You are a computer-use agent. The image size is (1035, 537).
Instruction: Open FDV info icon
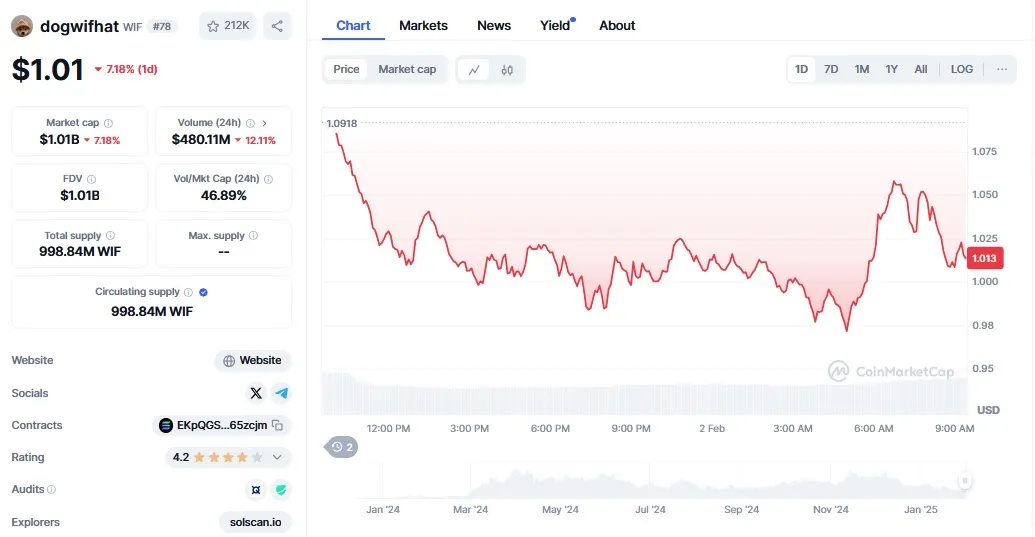tap(91, 179)
